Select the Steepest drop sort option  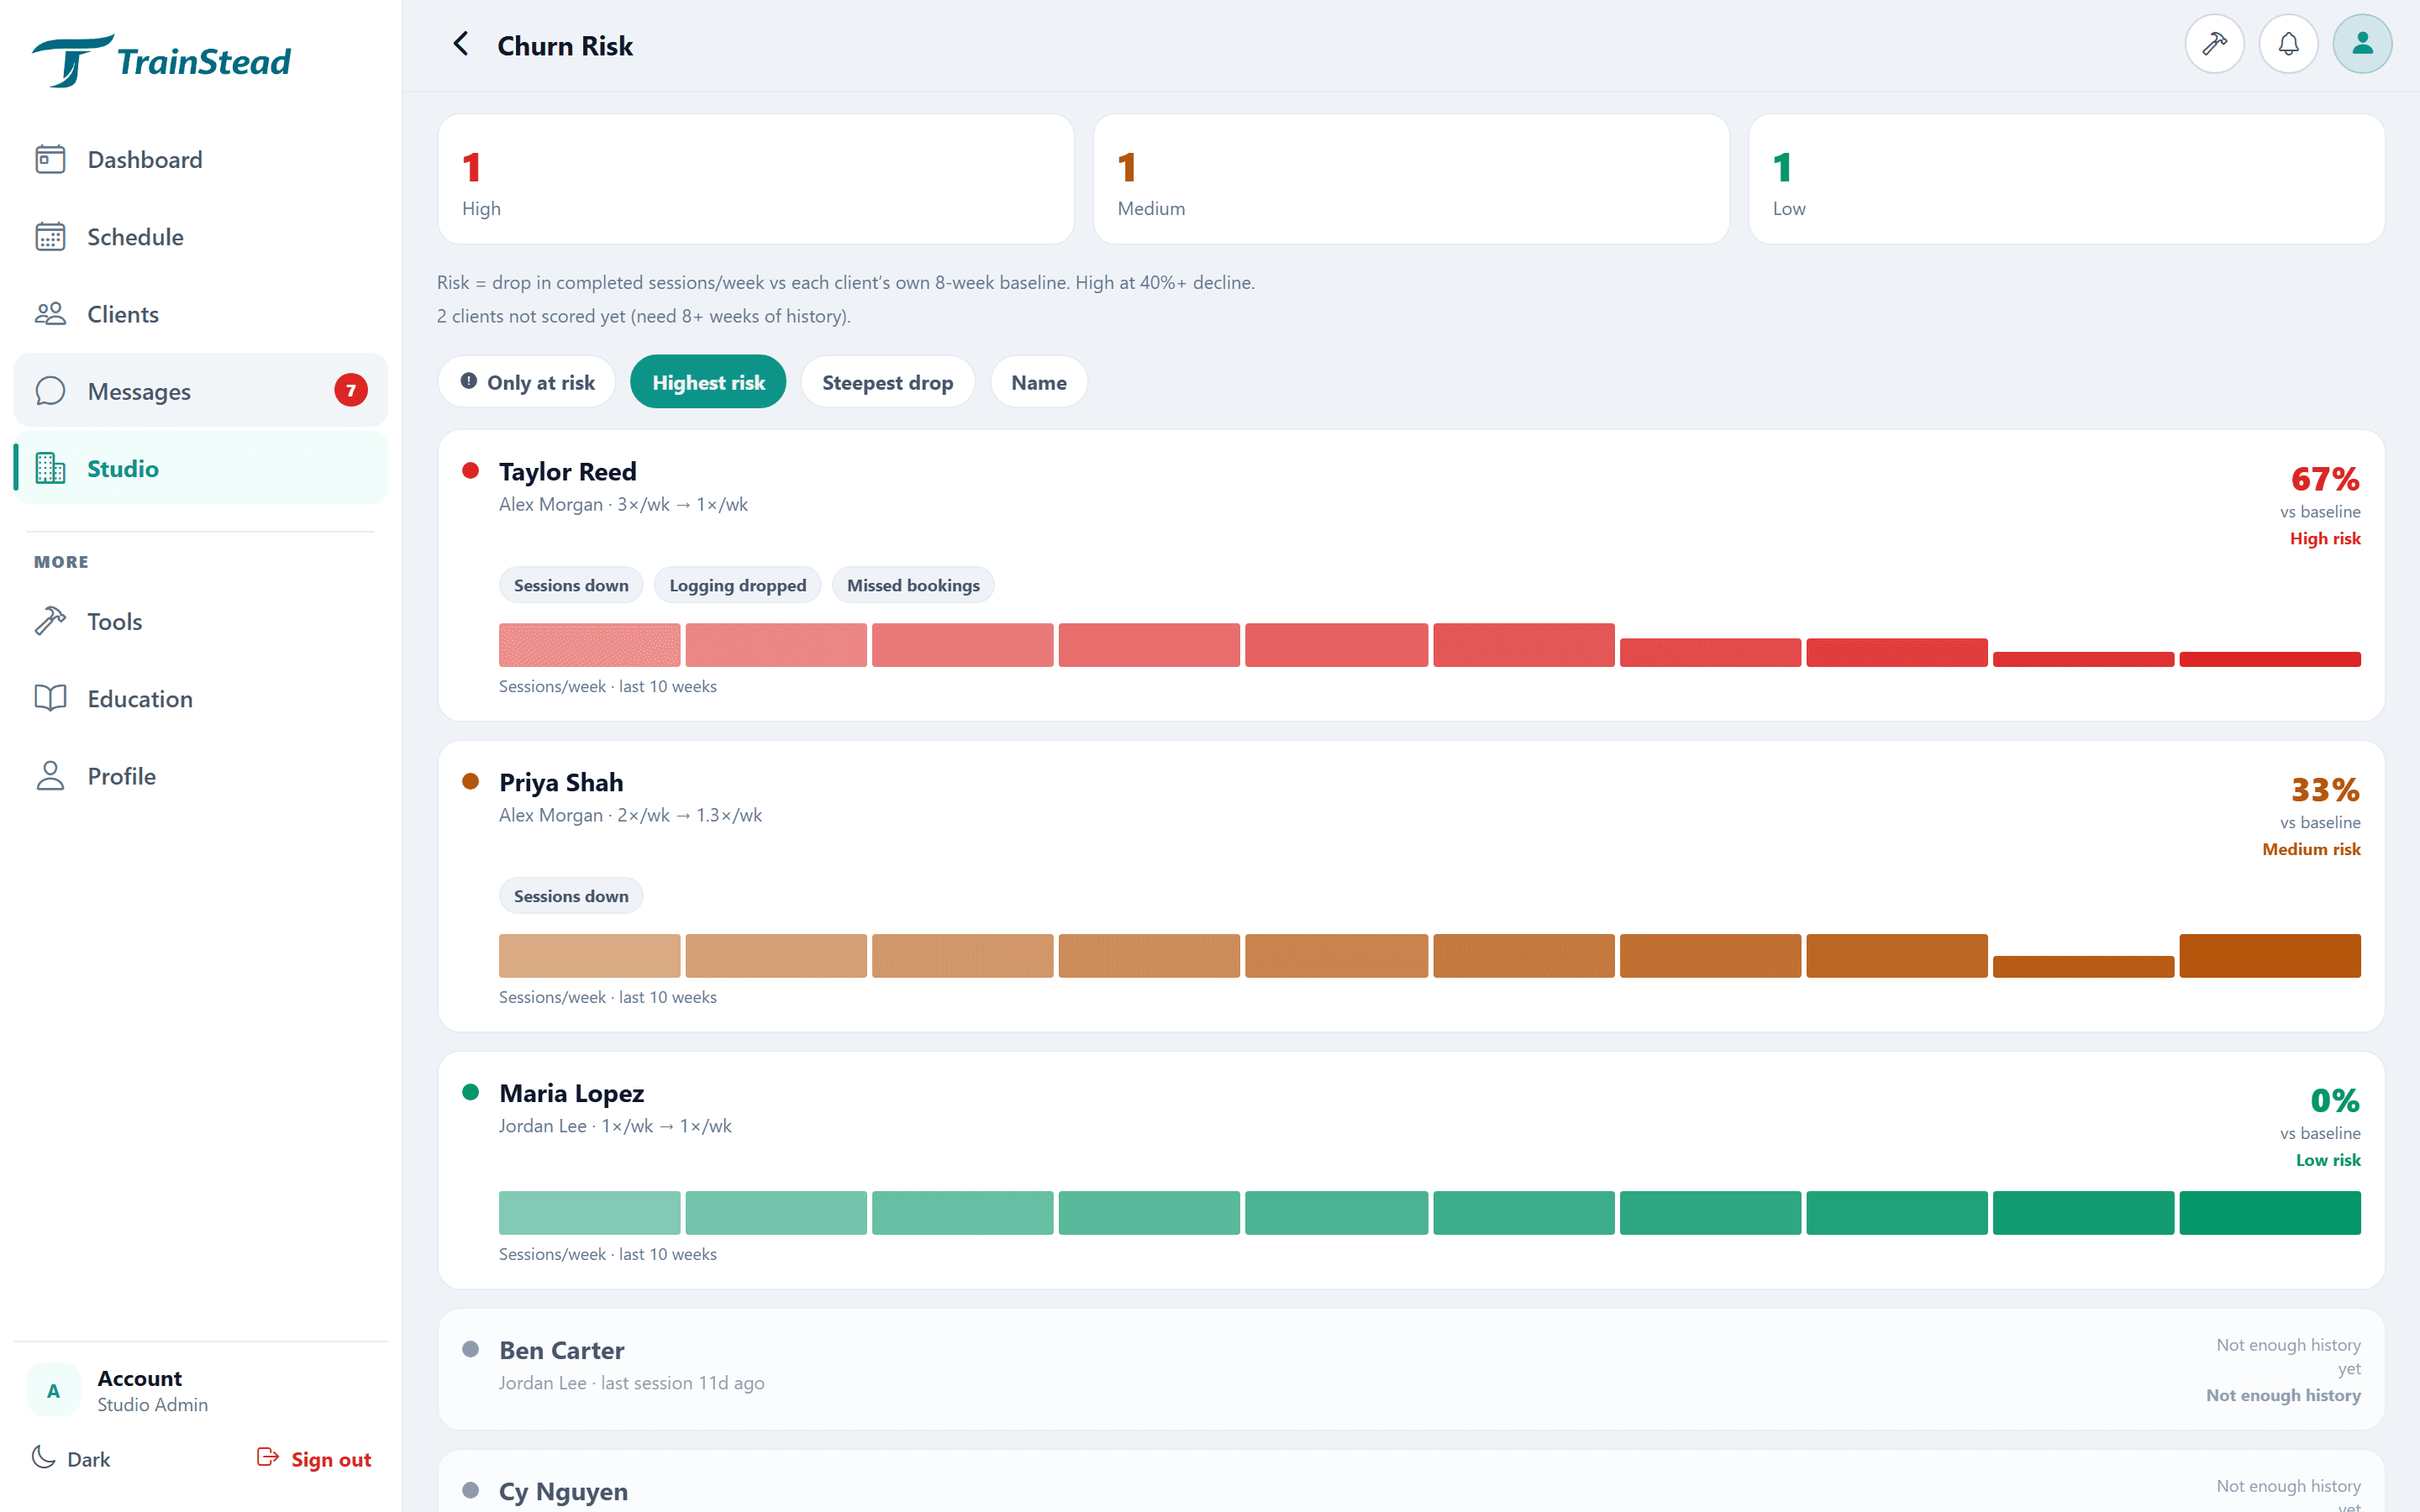pos(887,382)
